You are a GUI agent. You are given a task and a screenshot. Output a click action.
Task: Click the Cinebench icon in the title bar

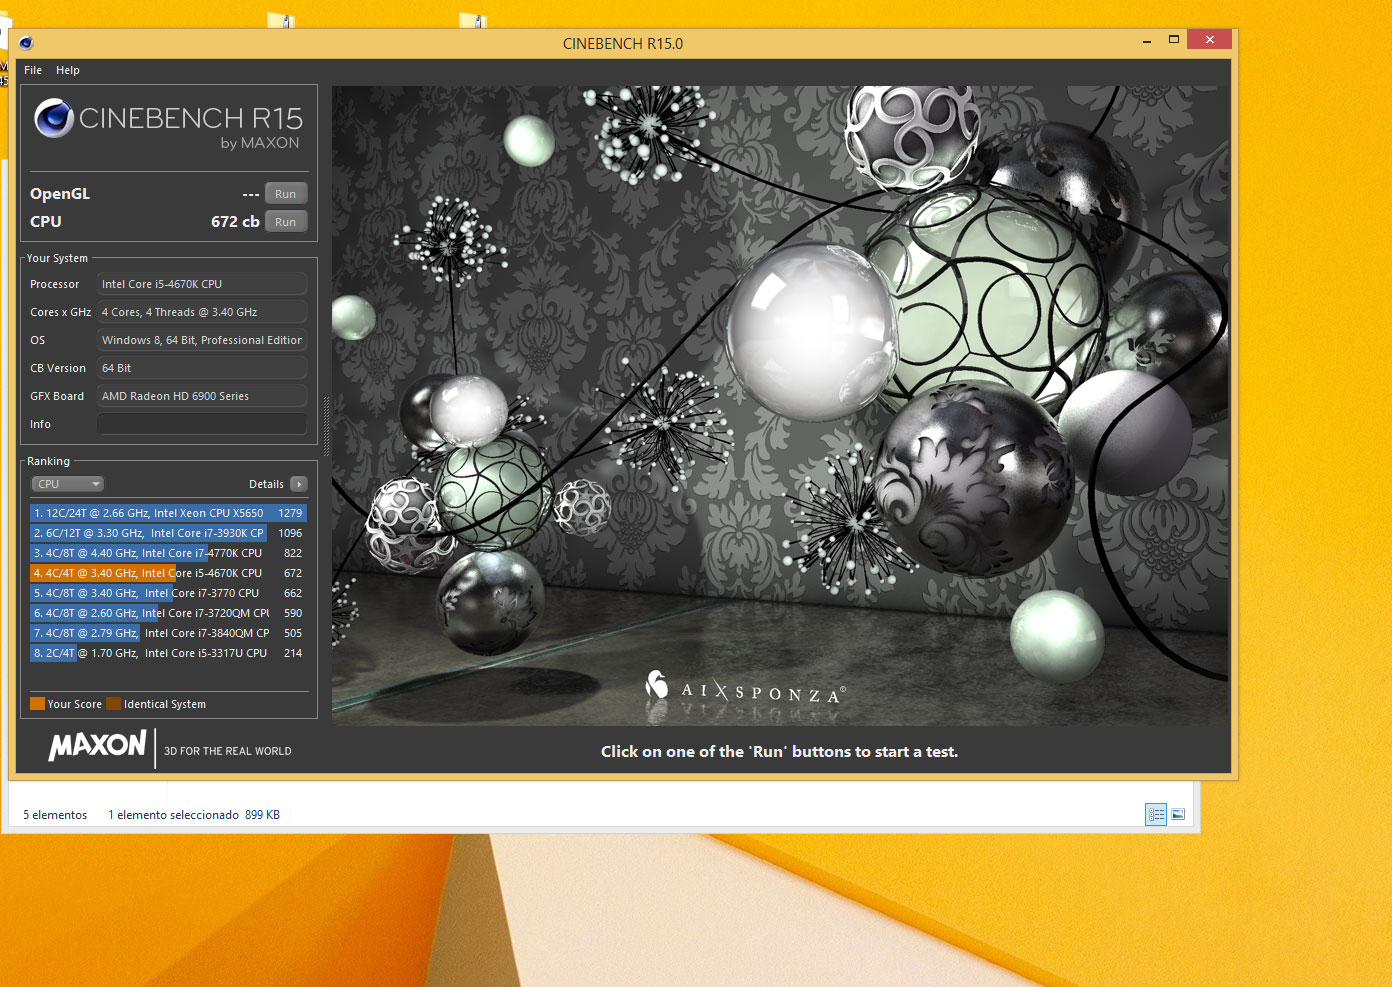(x=26, y=43)
